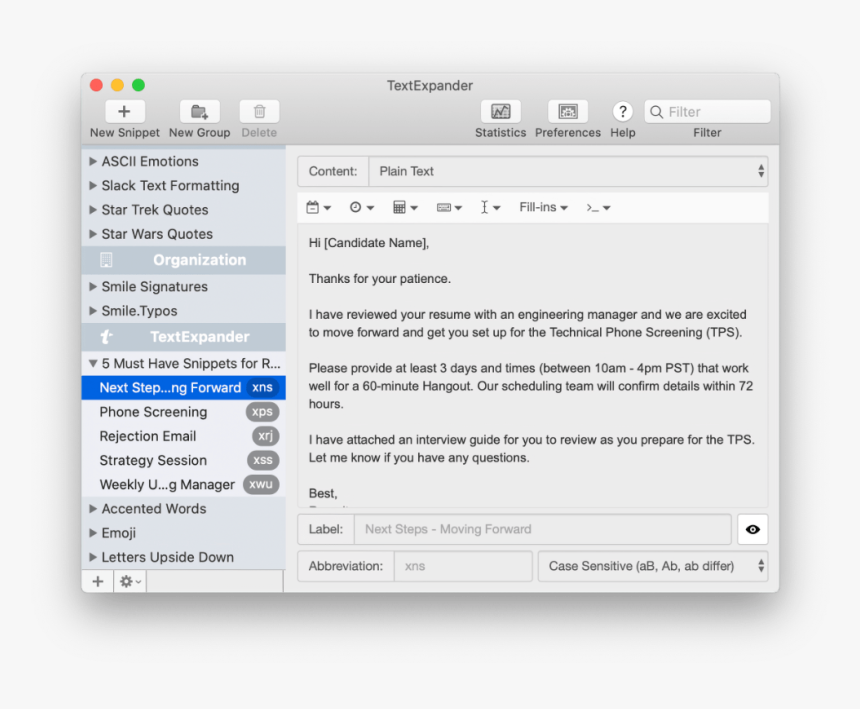Click the xss abbreviation badge
Image resolution: width=860 pixels, height=709 pixels.
click(x=263, y=460)
